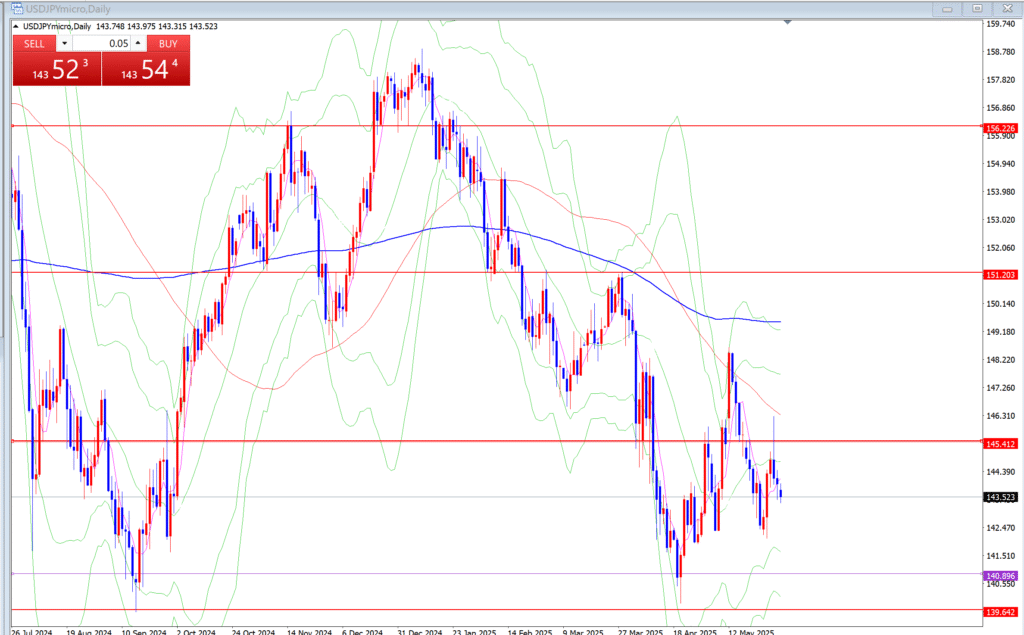Click the 139.642 horizontal line price label
The image size is (1024, 635).
coord(1000,613)
